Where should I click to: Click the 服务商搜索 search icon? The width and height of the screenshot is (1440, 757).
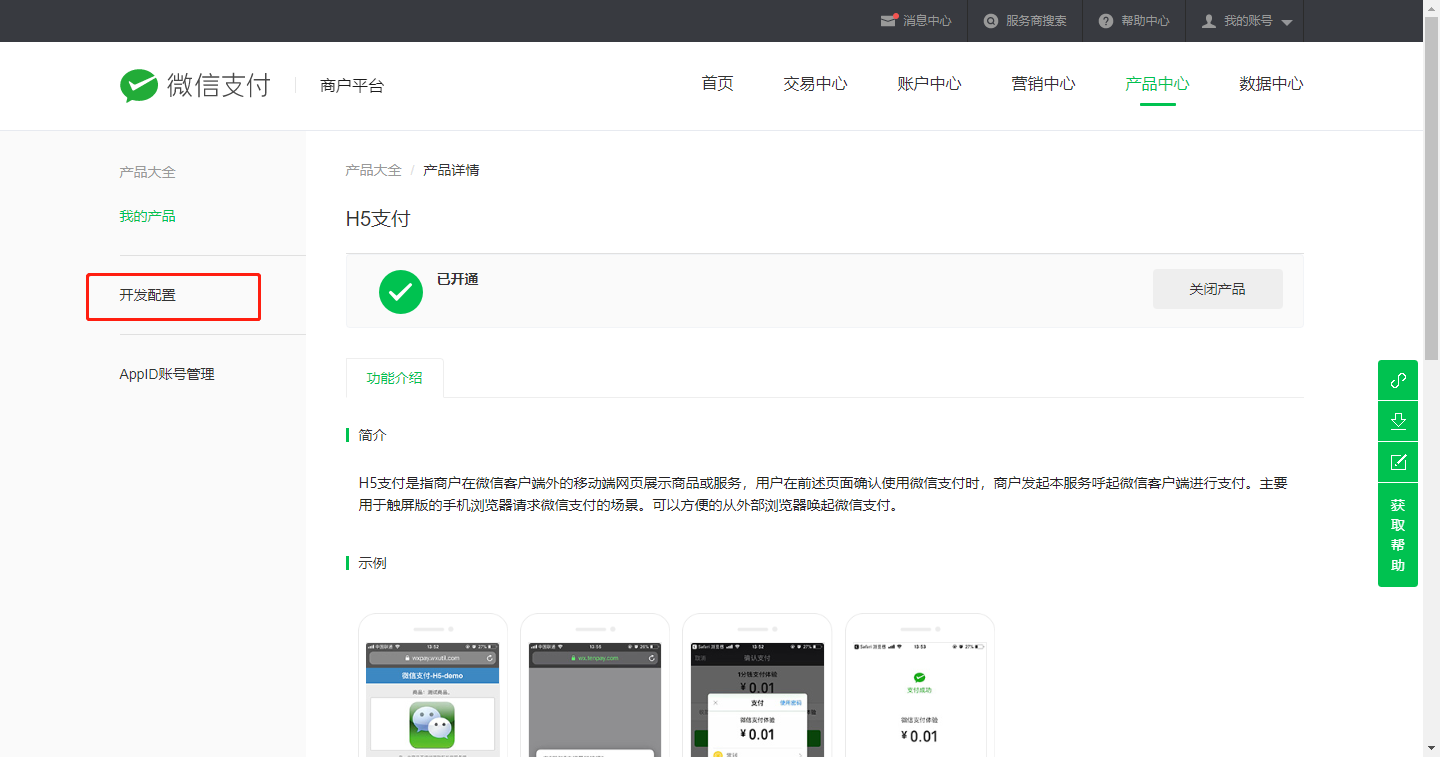pyautogui.click(x=991, y=21)
